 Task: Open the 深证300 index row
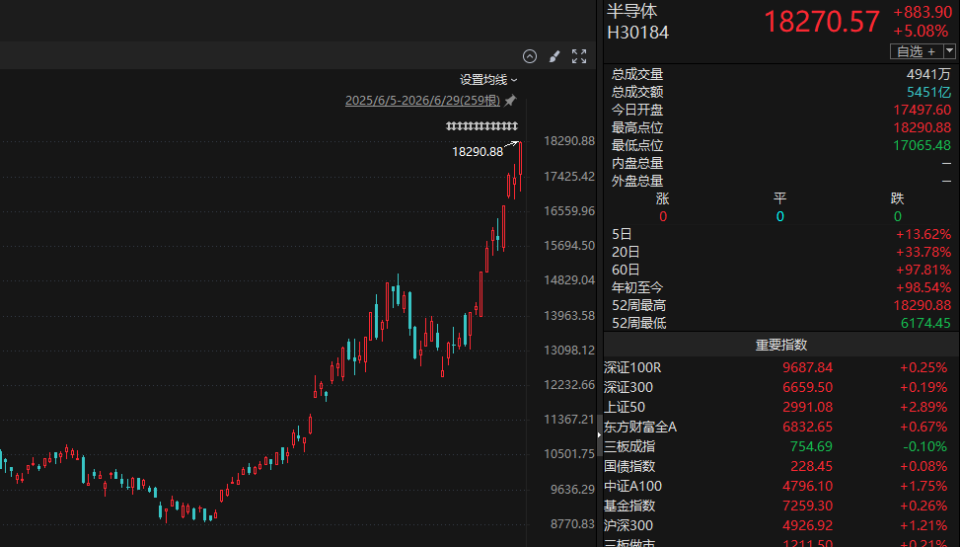pyautogui.click(x=781, y=387)
